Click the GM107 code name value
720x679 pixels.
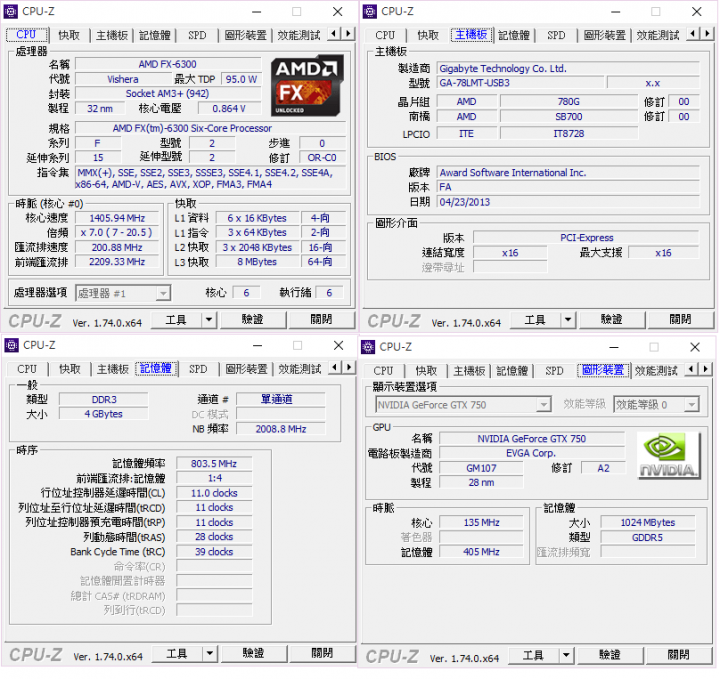[481, 468]
